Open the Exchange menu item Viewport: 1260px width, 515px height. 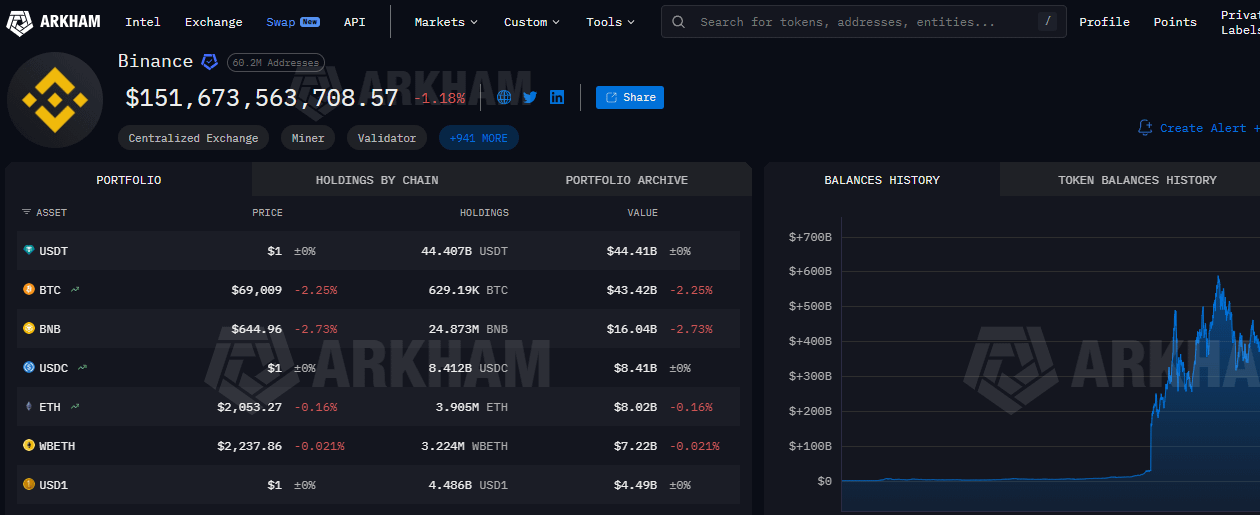pos(214,22)
